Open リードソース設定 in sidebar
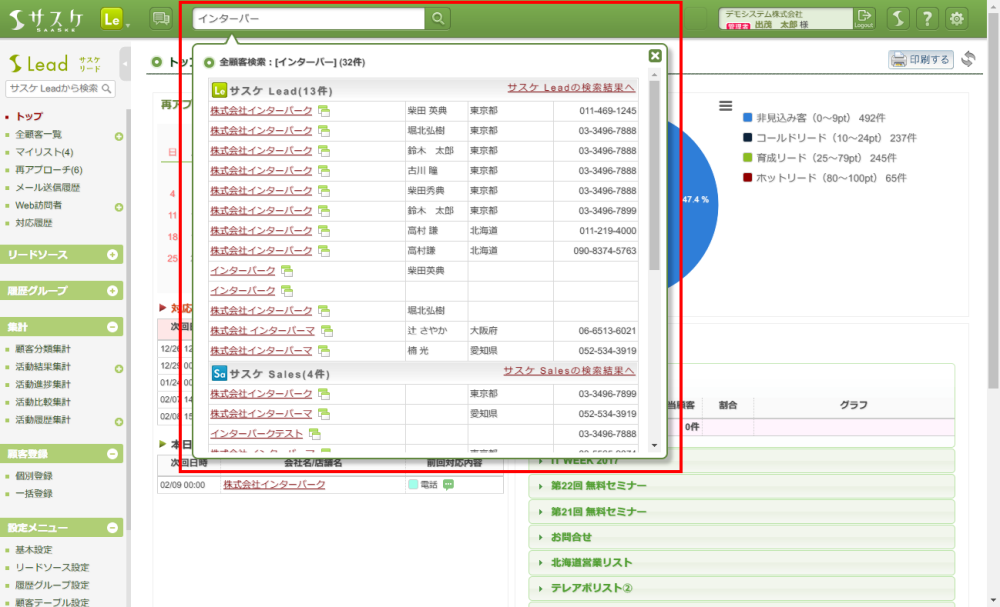 52,567
